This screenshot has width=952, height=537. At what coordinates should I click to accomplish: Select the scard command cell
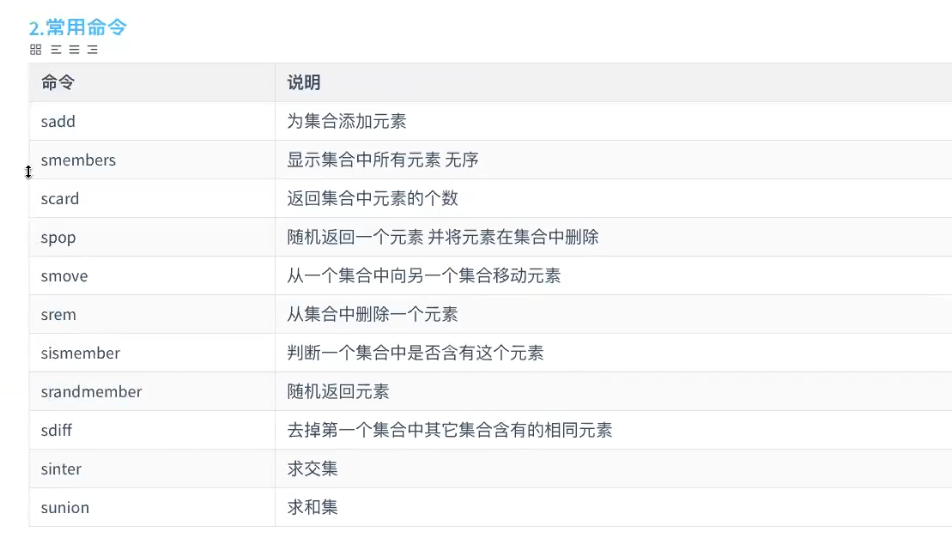point(152,199)
